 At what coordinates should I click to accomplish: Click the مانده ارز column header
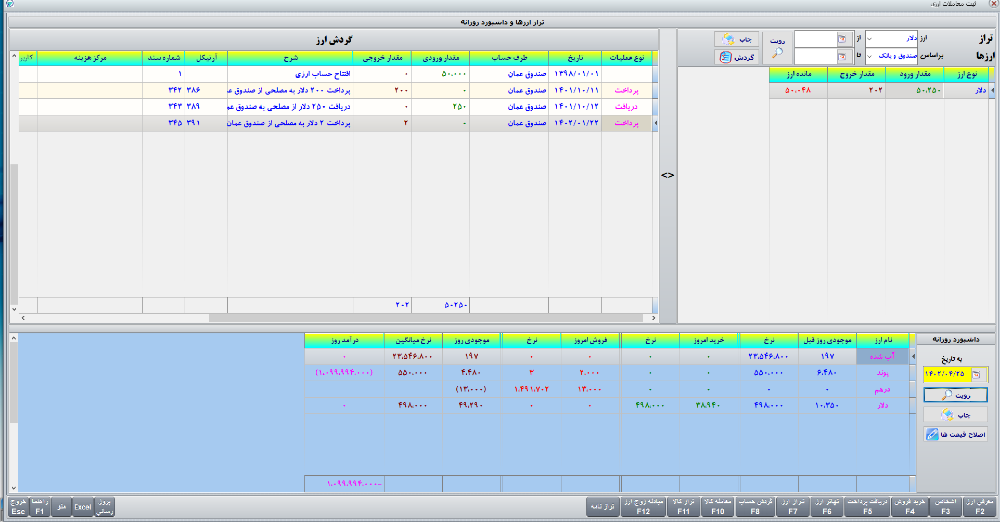(798, 75)
